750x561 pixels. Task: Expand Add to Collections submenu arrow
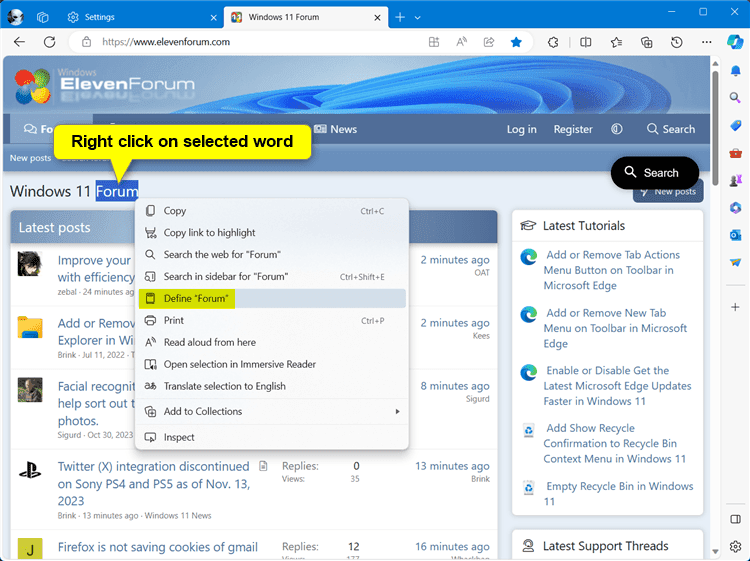pyautogui.click(x=397, y=412)
